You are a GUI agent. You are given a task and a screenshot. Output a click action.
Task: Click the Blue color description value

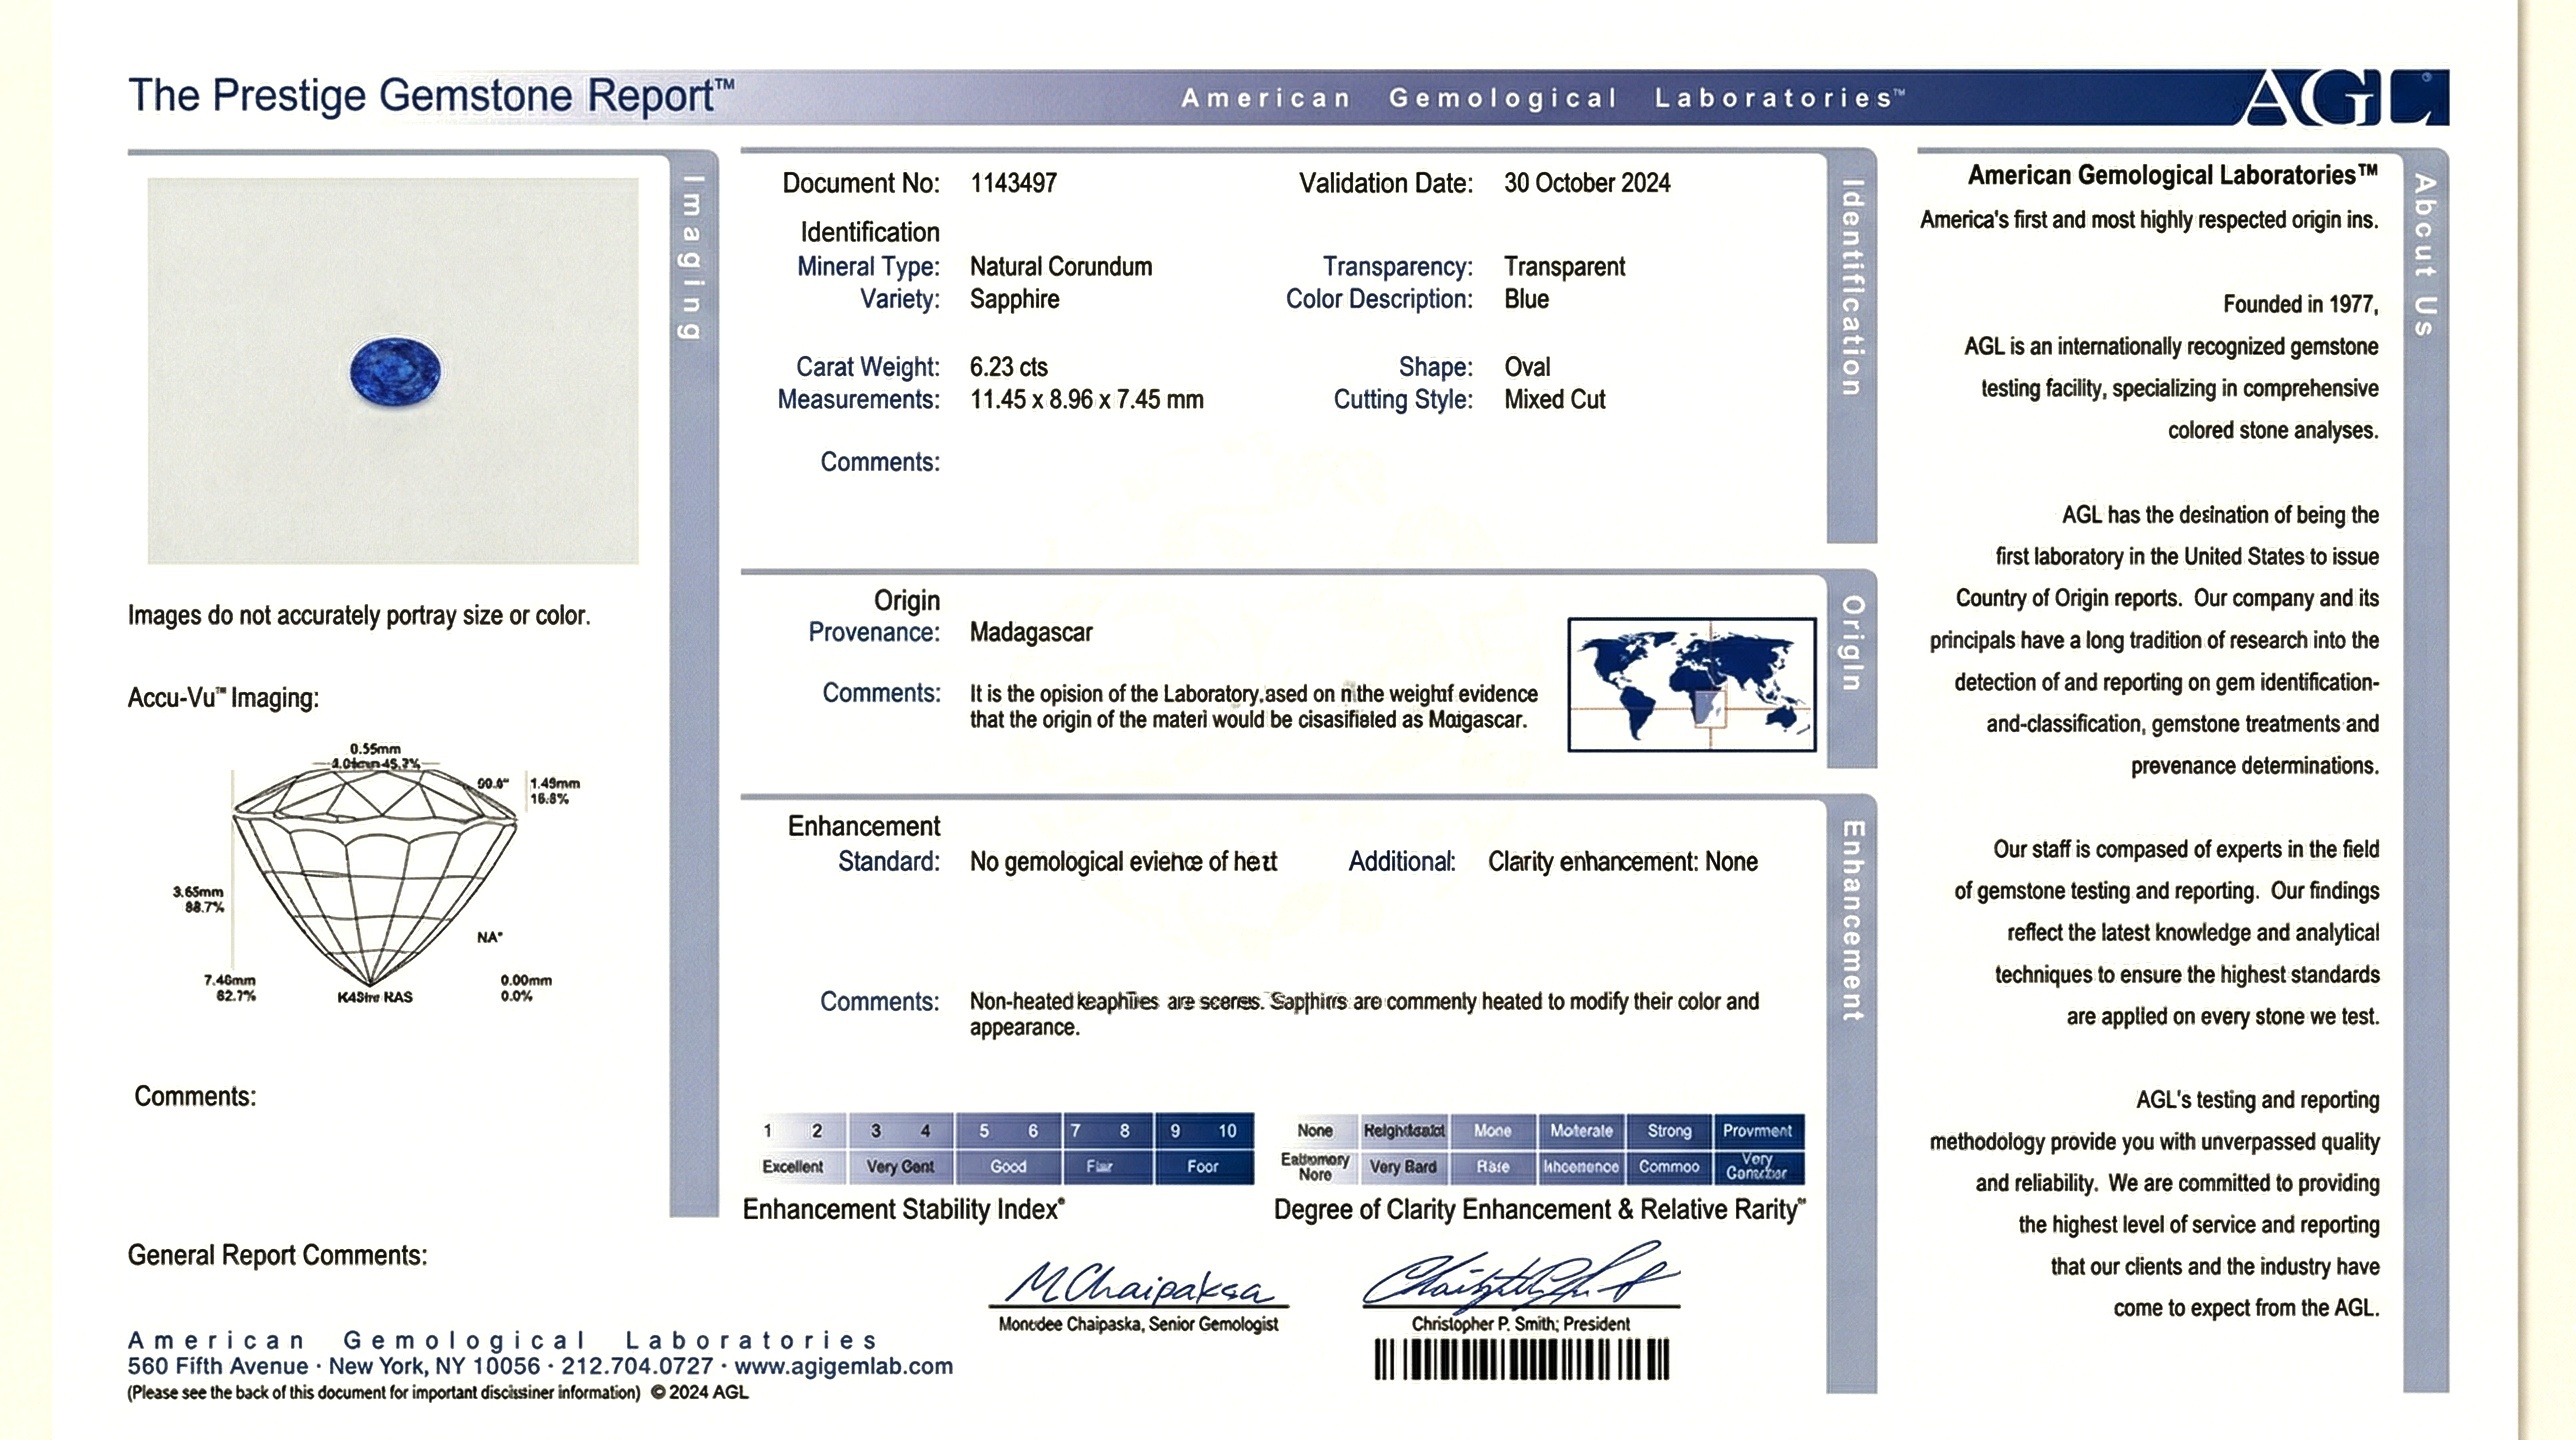tap(1526, 299)
